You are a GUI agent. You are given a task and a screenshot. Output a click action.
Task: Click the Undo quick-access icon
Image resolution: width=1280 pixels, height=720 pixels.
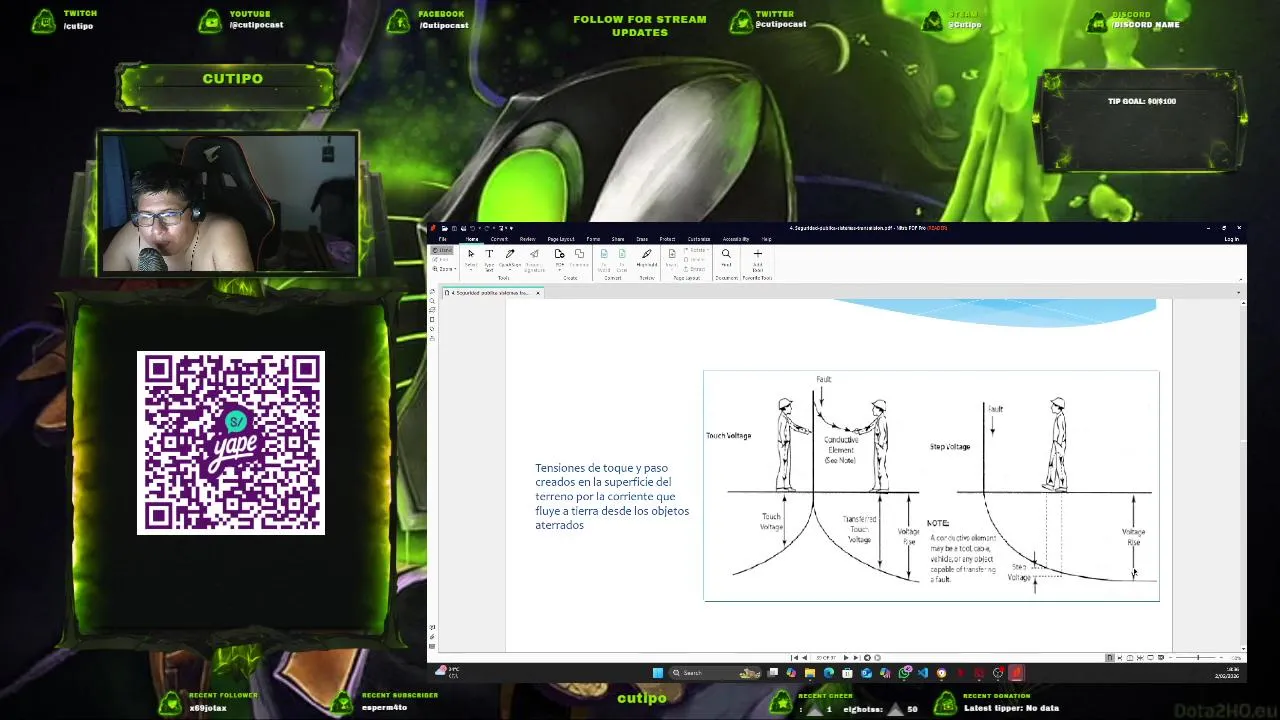tap(472, 228)
